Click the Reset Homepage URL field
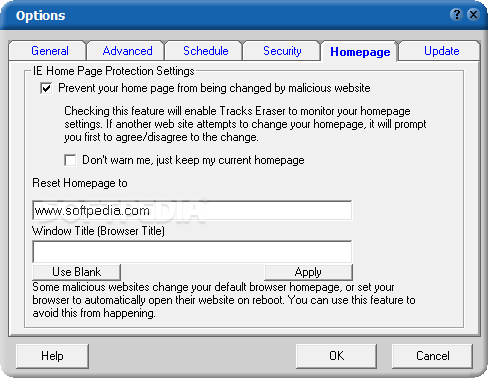This screenshot has height=378, width=488. click(192, 210)
